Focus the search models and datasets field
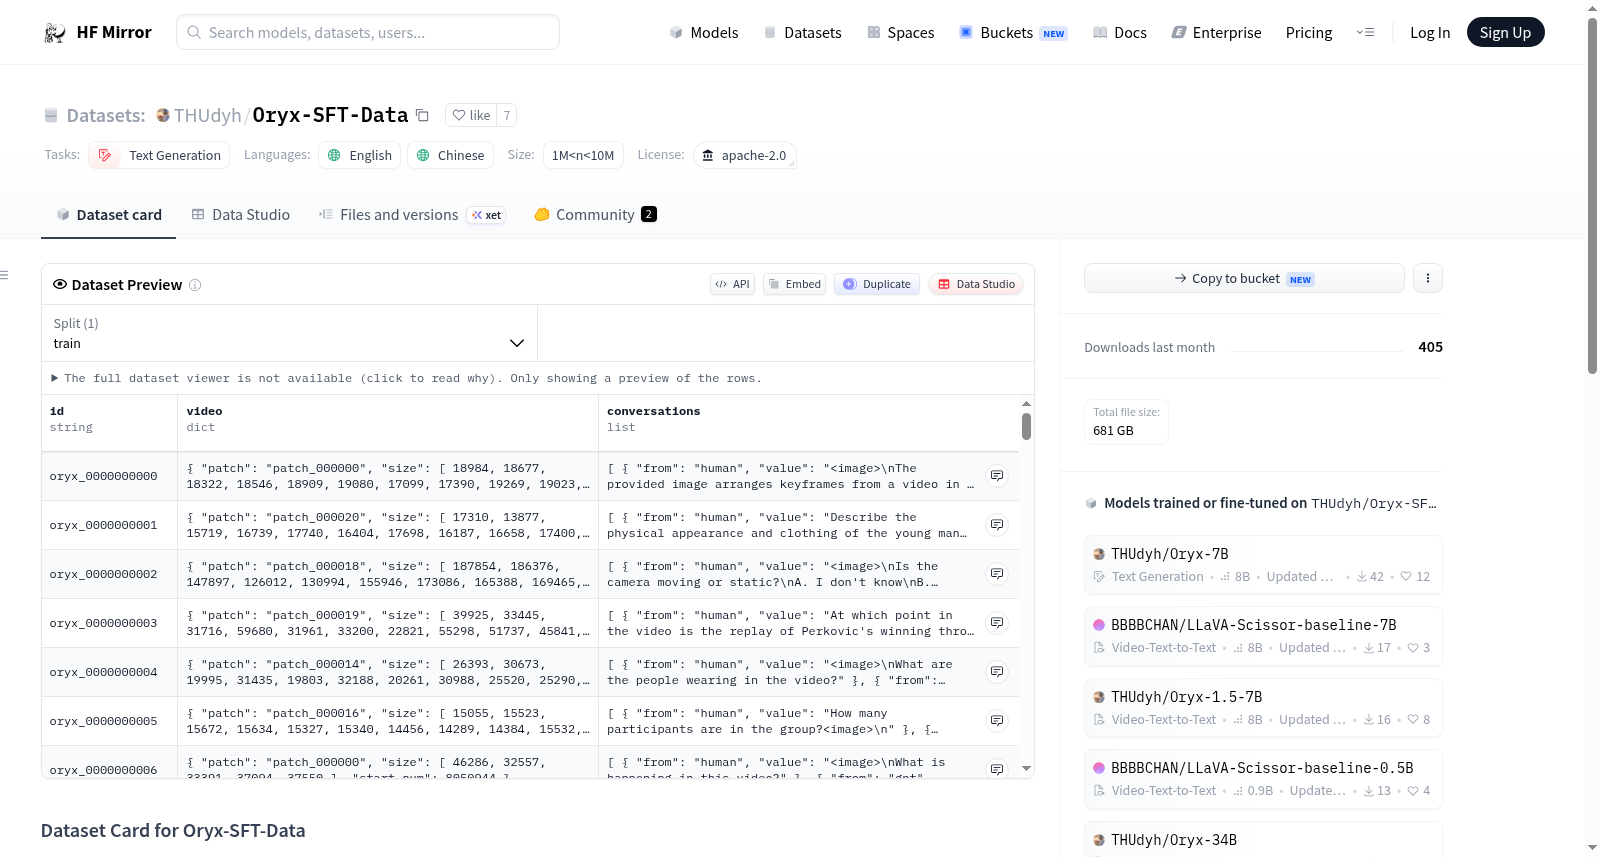The image size is (1600, 857). tap(368, 32)
